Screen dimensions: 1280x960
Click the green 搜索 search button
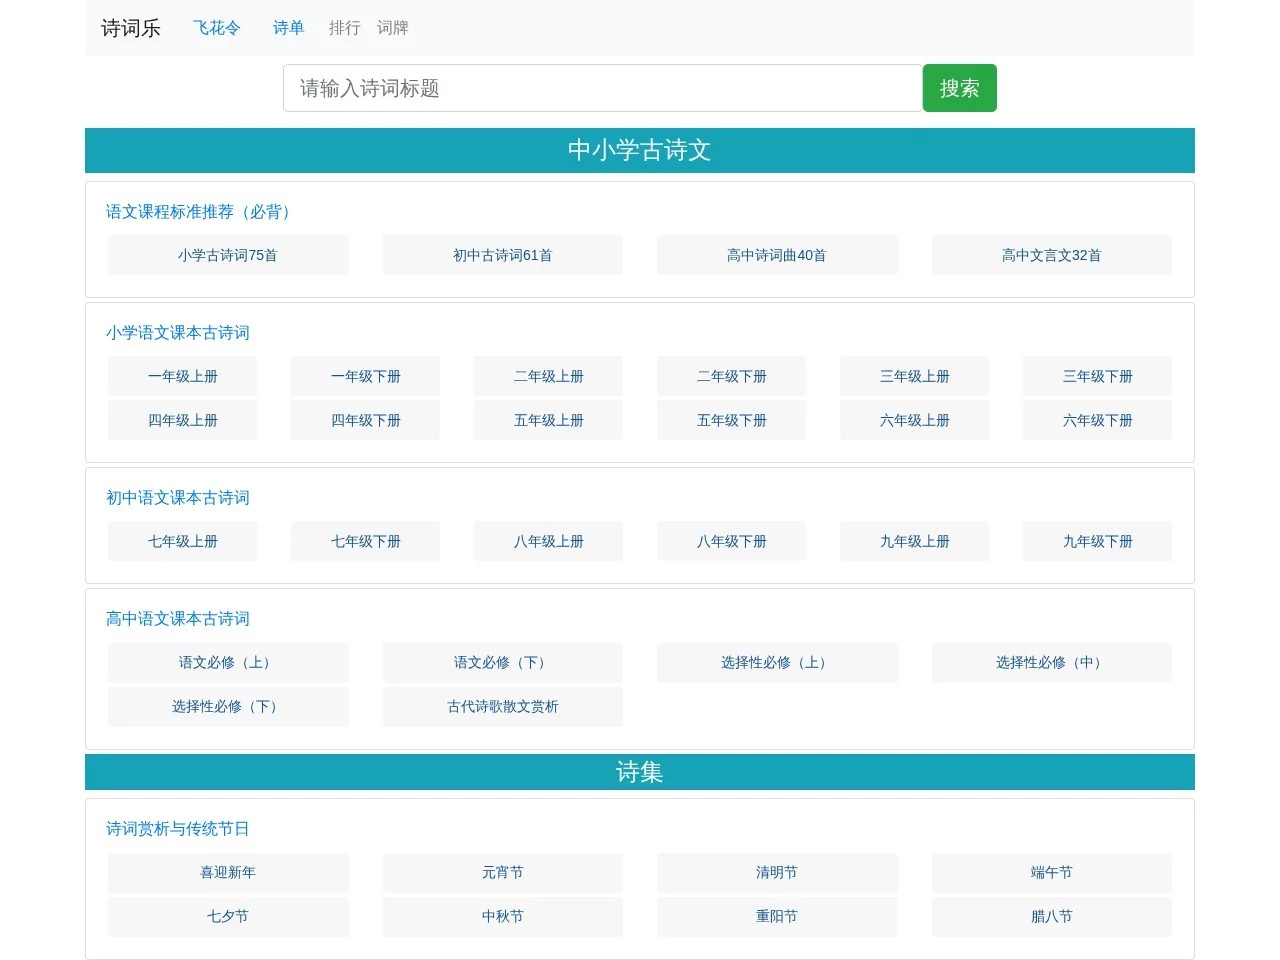pyautogui.click(x=959, y=88)
